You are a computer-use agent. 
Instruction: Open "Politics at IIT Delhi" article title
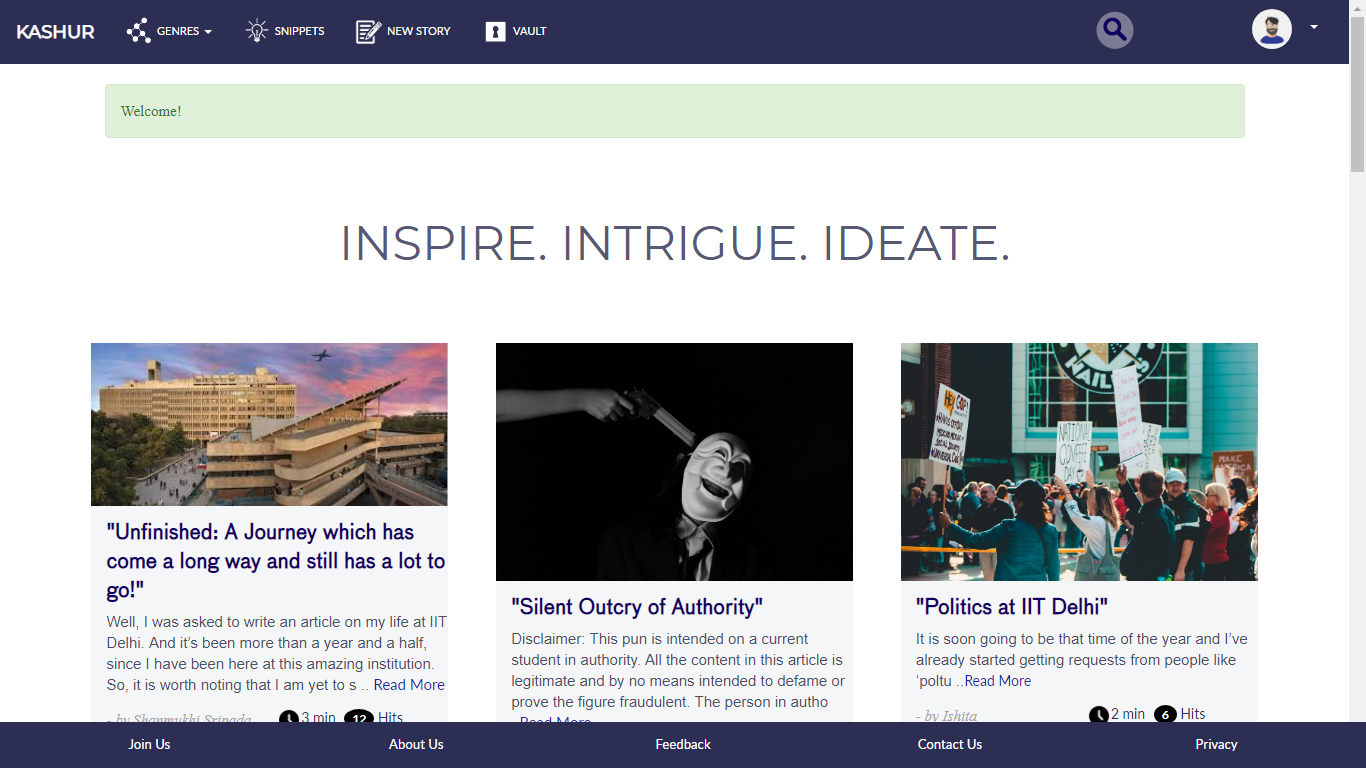(x=1011, y=607)
